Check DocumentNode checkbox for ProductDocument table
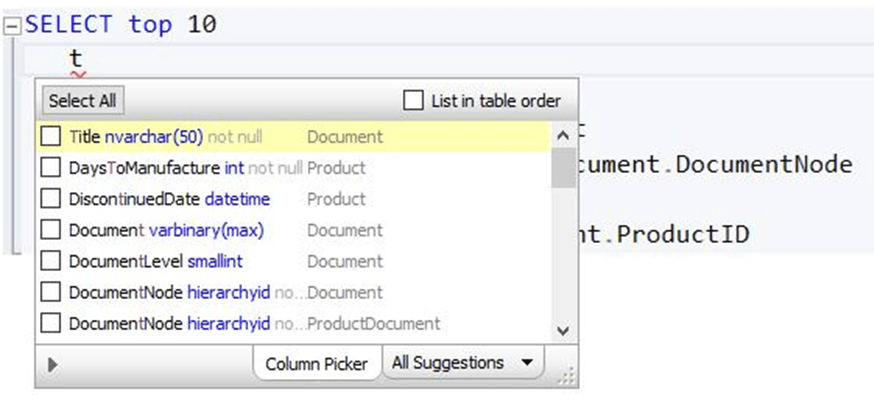Viewport: 874px width, 411px height. click(x=50, y=323)
